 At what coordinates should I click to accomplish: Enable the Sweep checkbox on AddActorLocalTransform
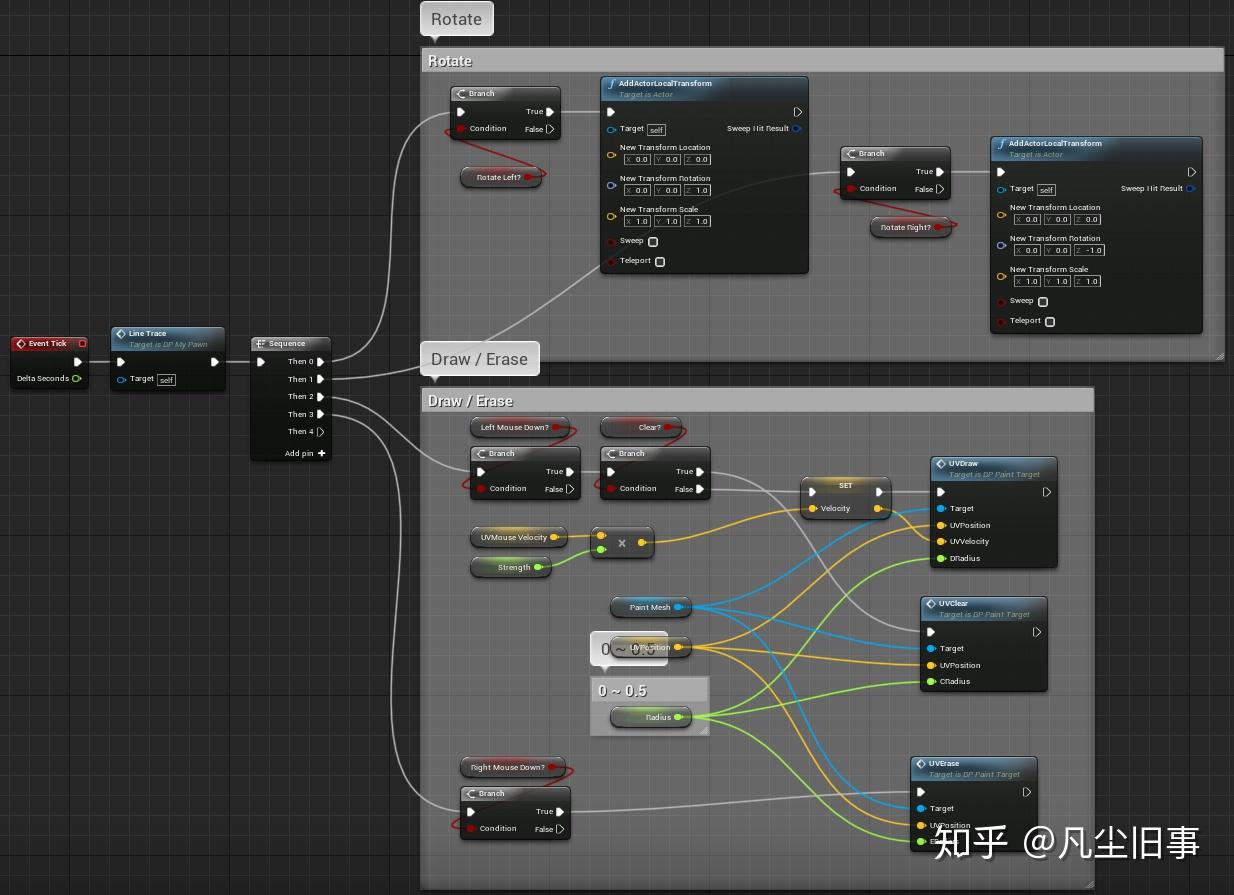click(x=653, y=241)
